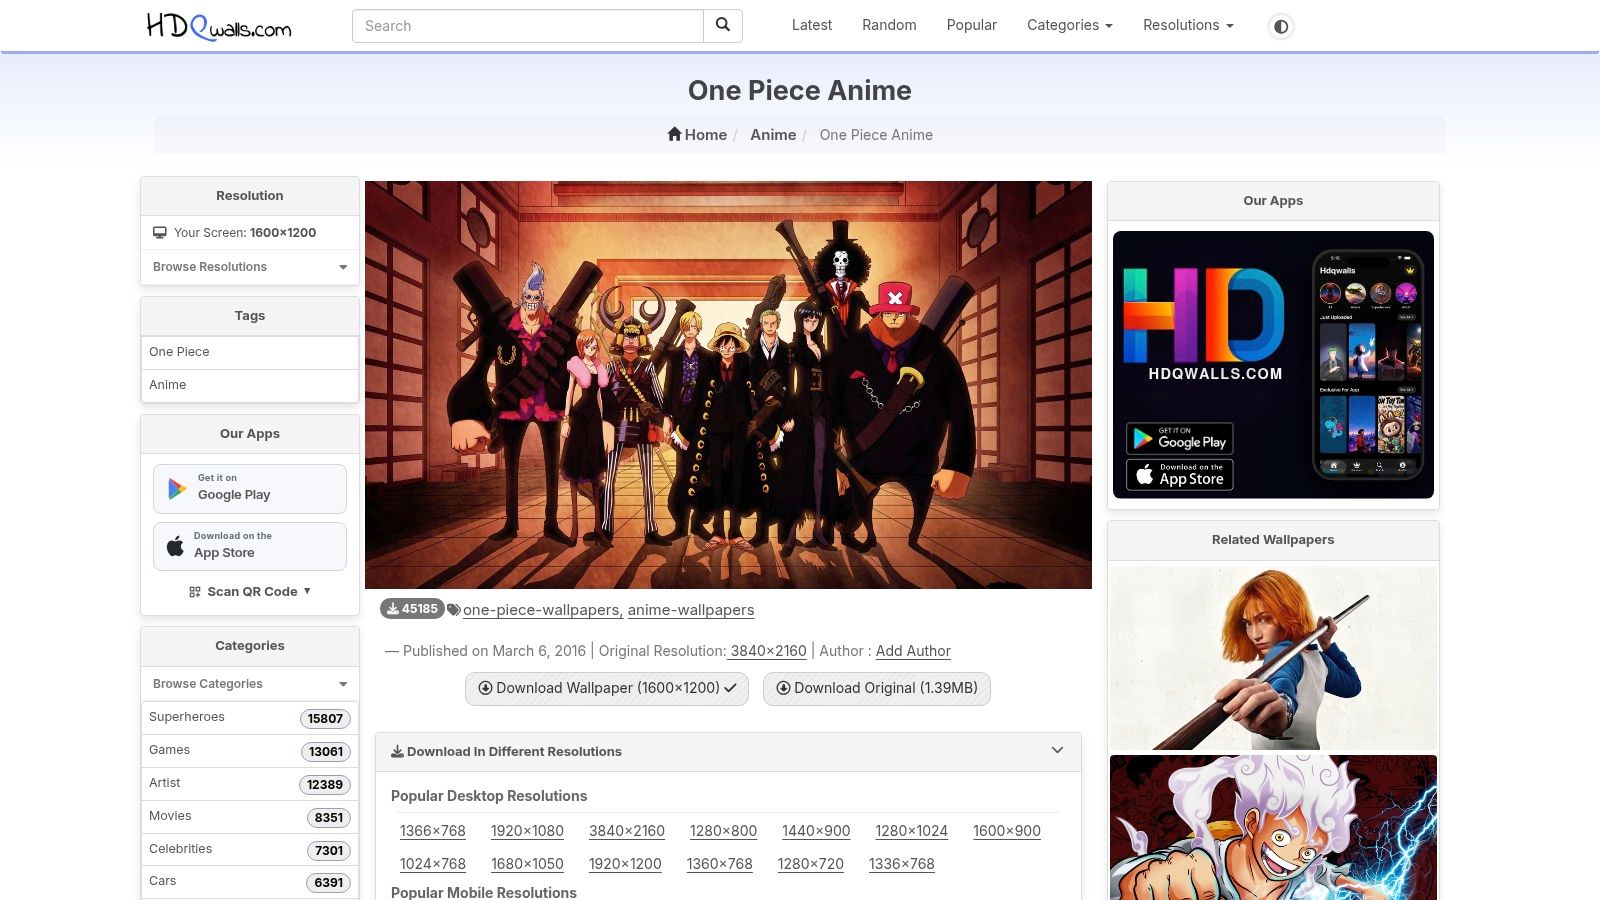Click the Apple App Store icon in left sidebar
This screenshot has width=1600, height=900.
175,546
